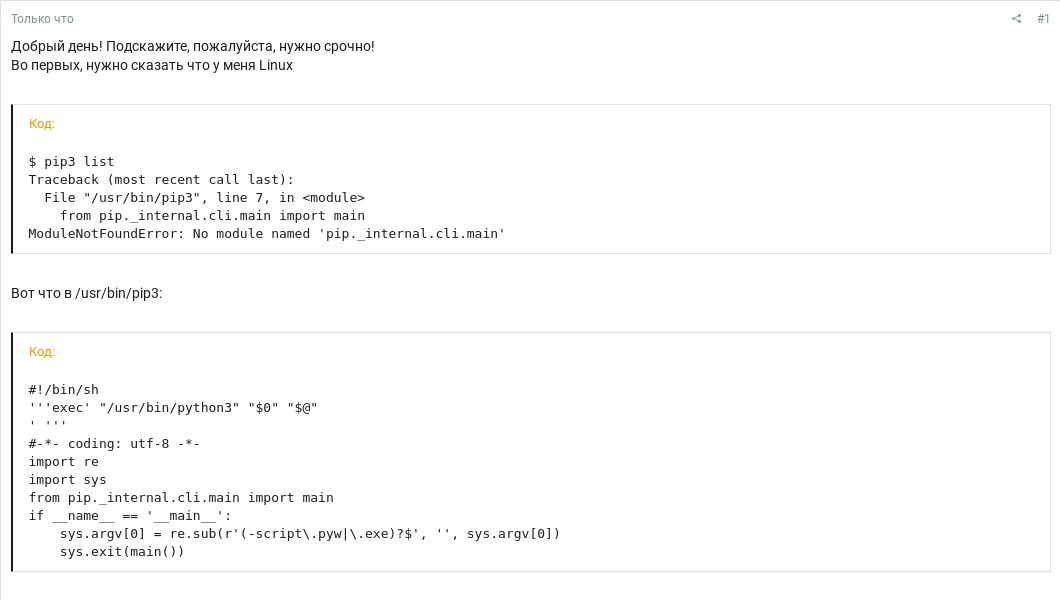Viewport: 1060px width, 600px height.
Task: Click the 'Traceback (most recent call last):' line
Action: (162, 180)
